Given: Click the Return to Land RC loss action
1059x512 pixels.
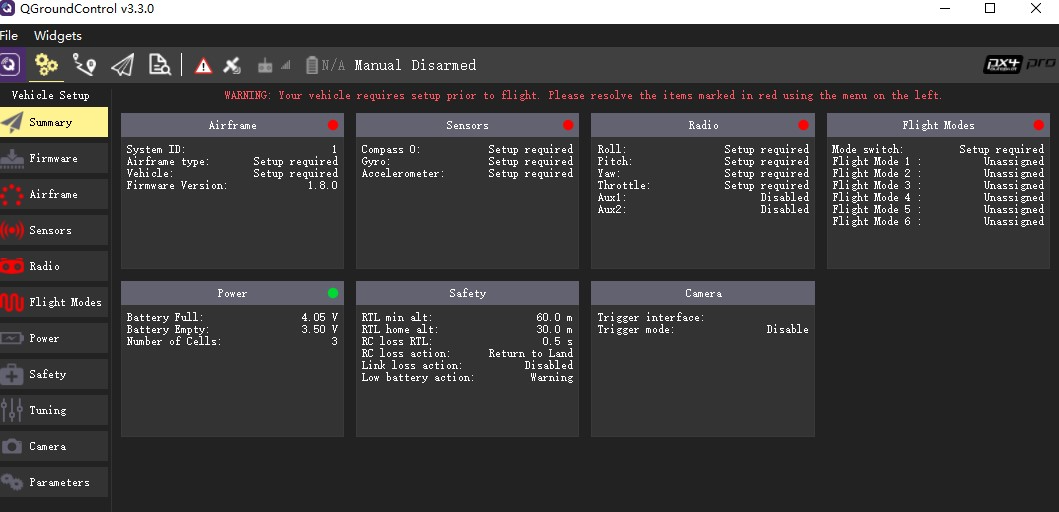Looking at the screenshot, I should point(531,353).
